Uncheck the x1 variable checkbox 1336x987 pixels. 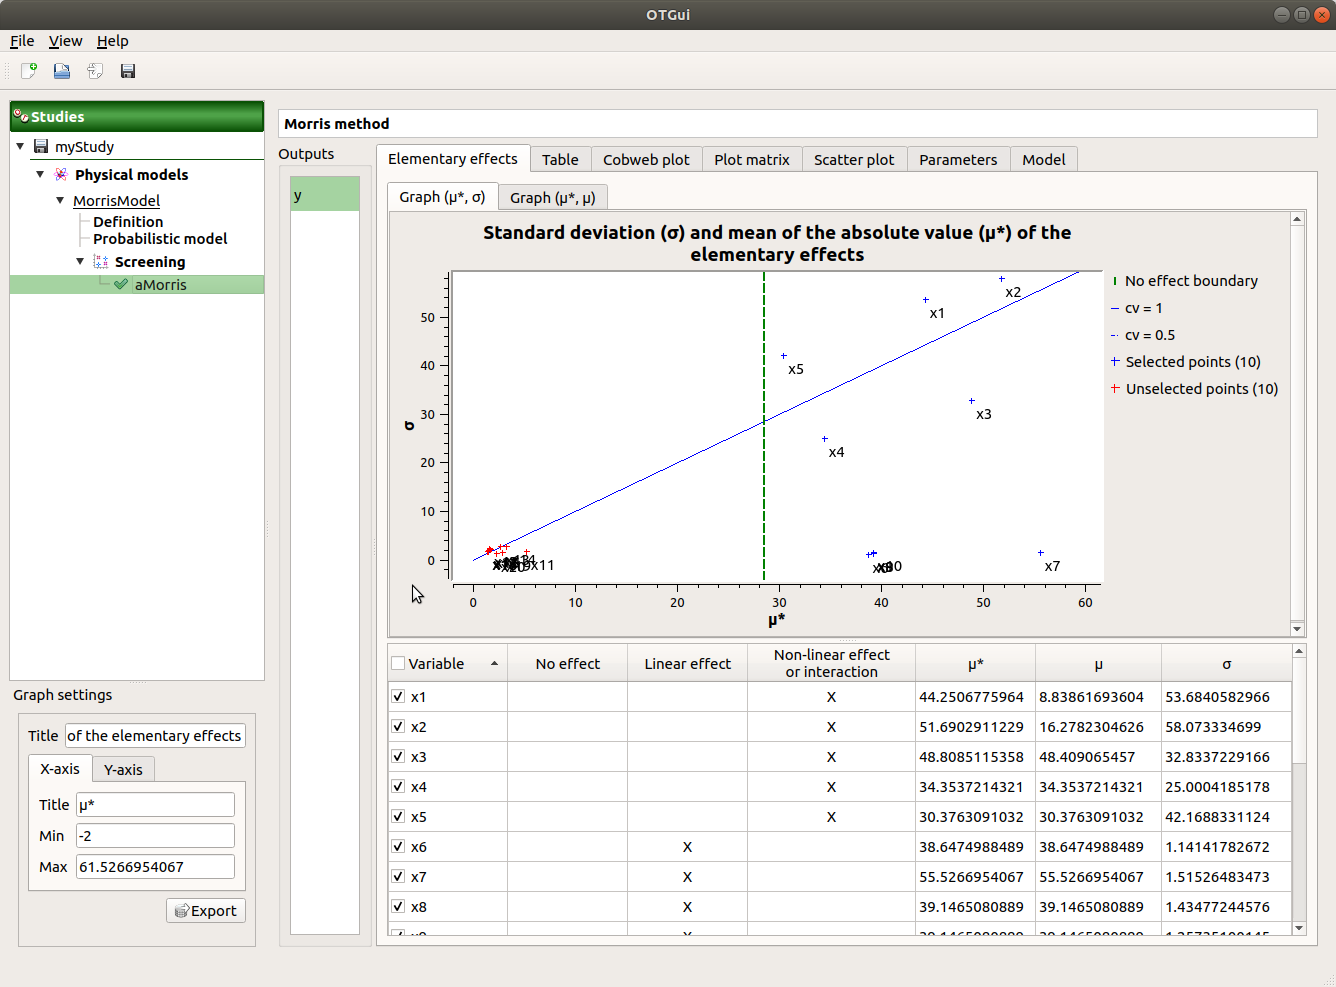point(399,697)
